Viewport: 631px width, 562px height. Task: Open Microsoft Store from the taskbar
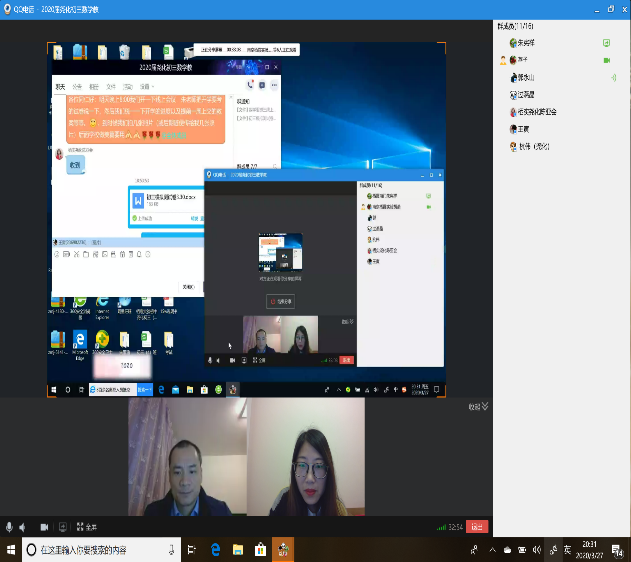pos(260,550)
